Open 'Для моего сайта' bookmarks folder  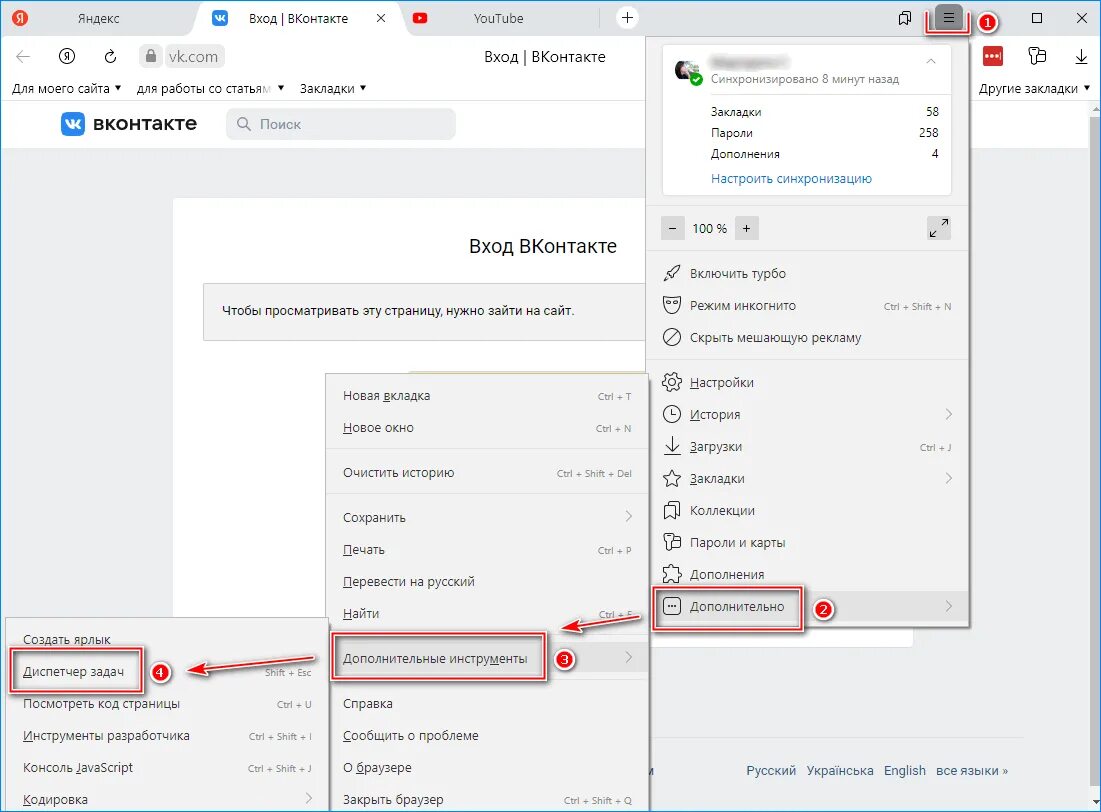click(67, 89)
